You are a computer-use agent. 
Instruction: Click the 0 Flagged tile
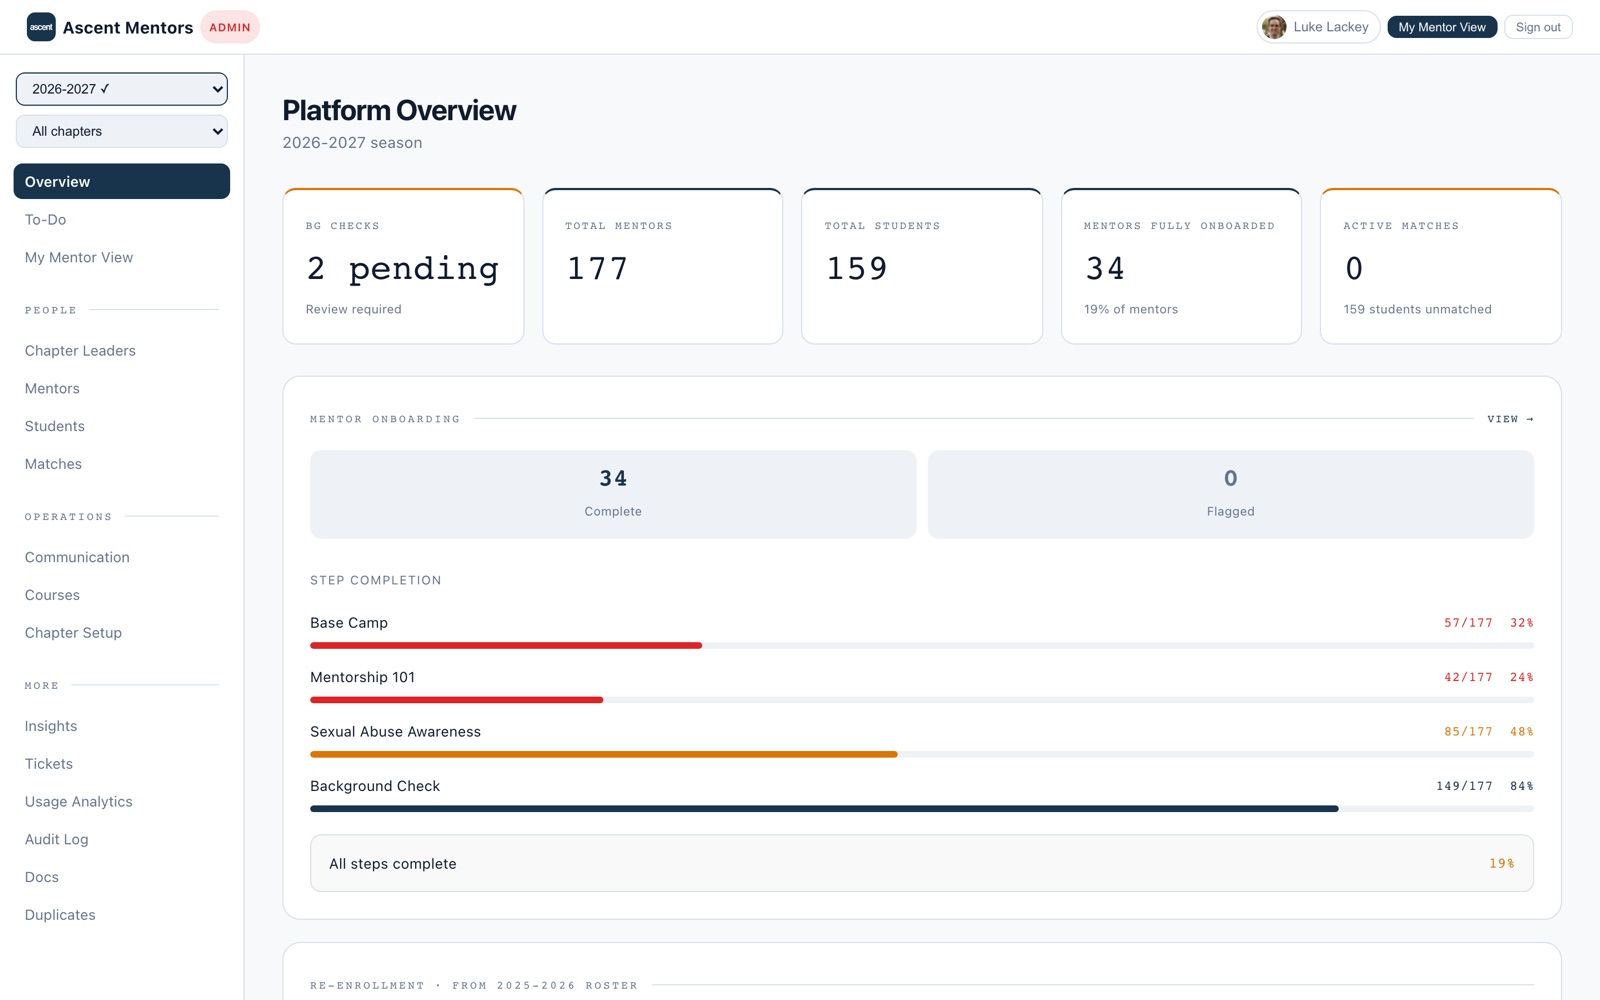pos(1231,494)
